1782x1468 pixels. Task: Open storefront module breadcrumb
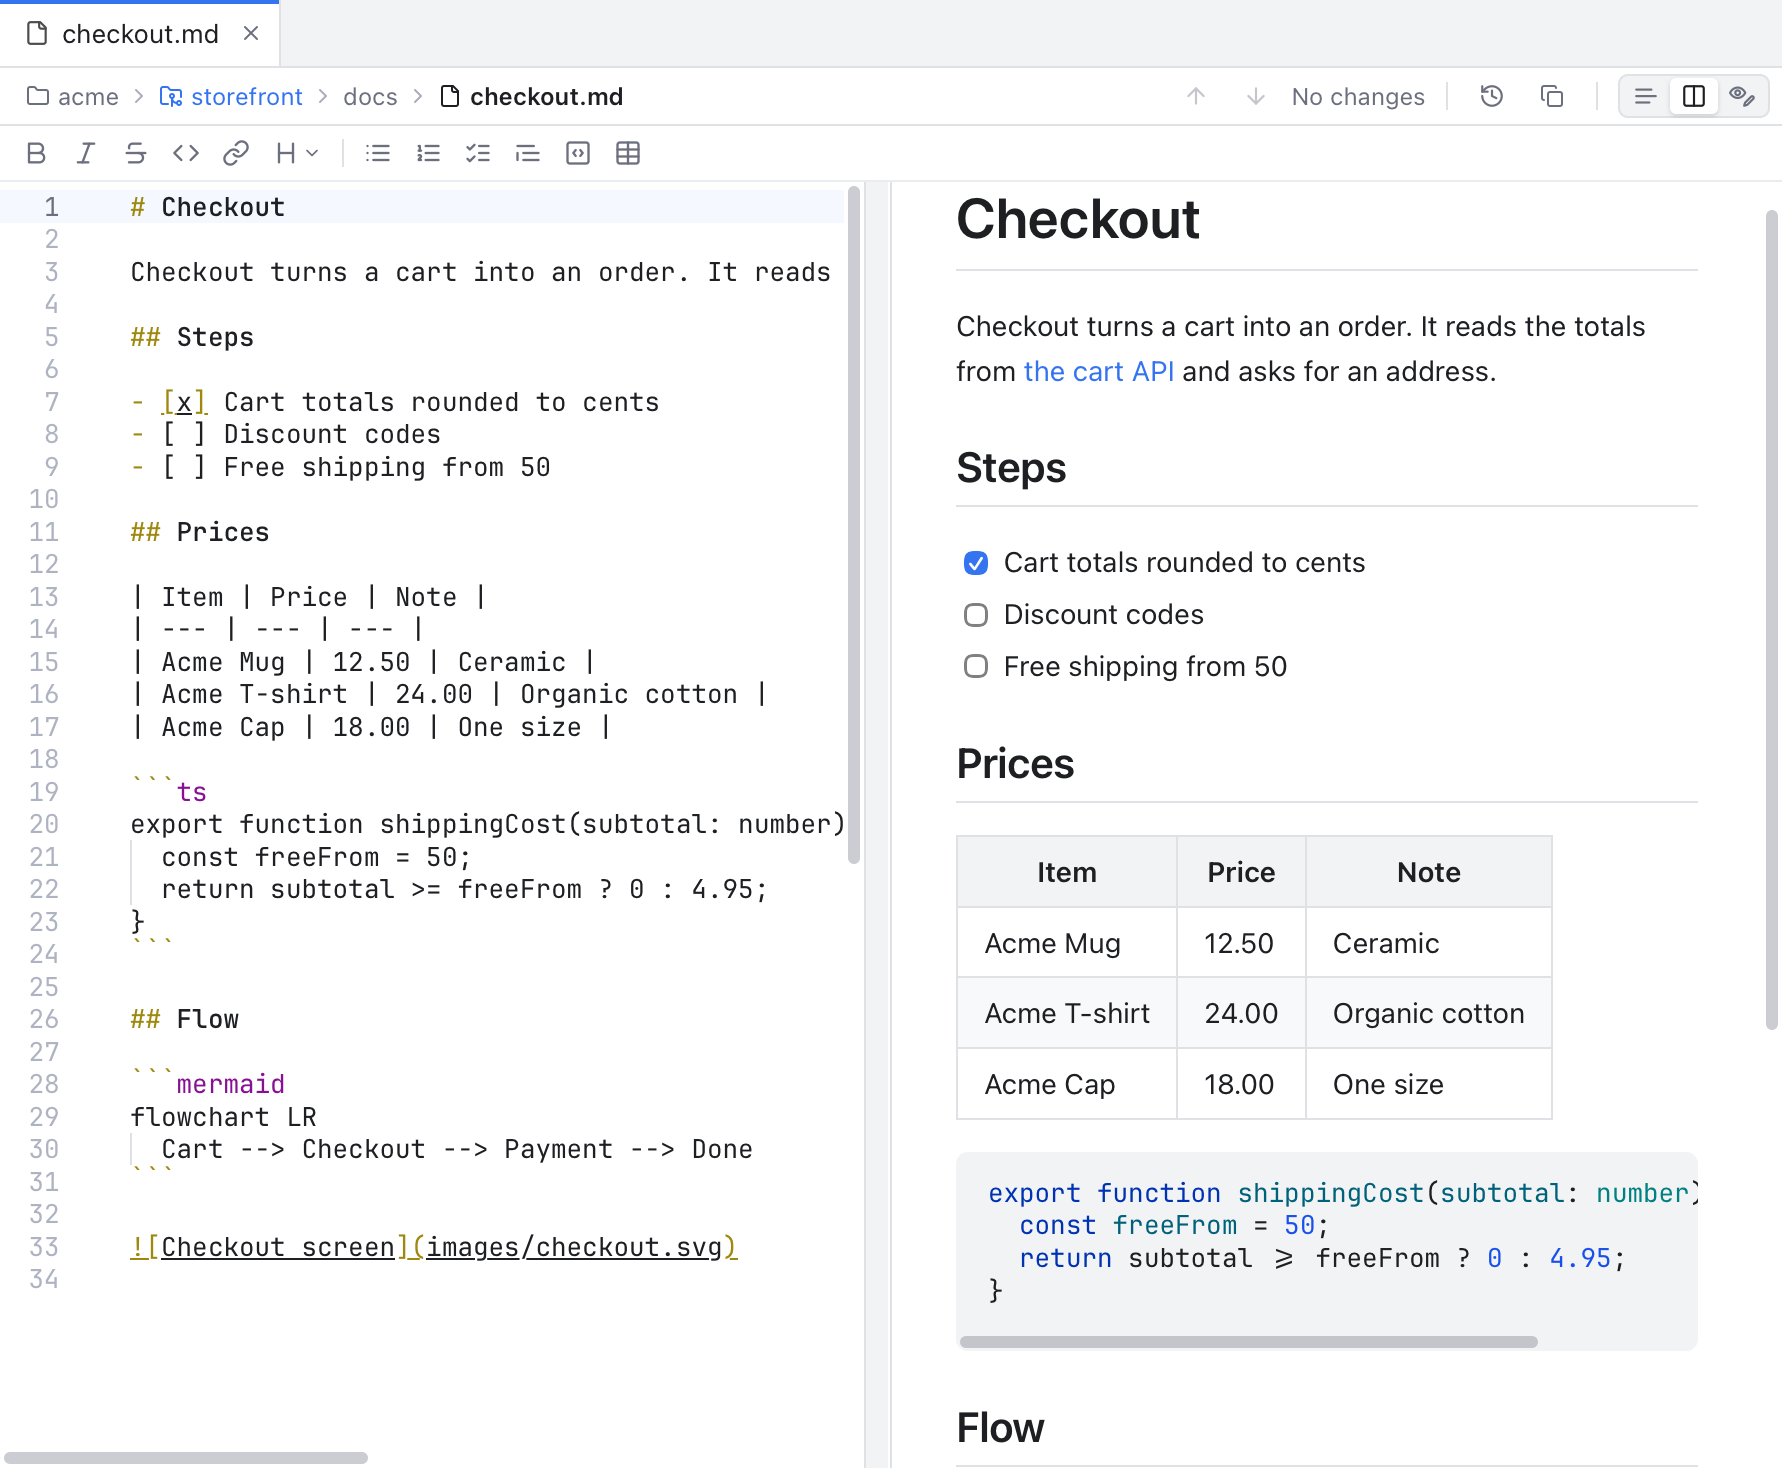click(231, 96)
